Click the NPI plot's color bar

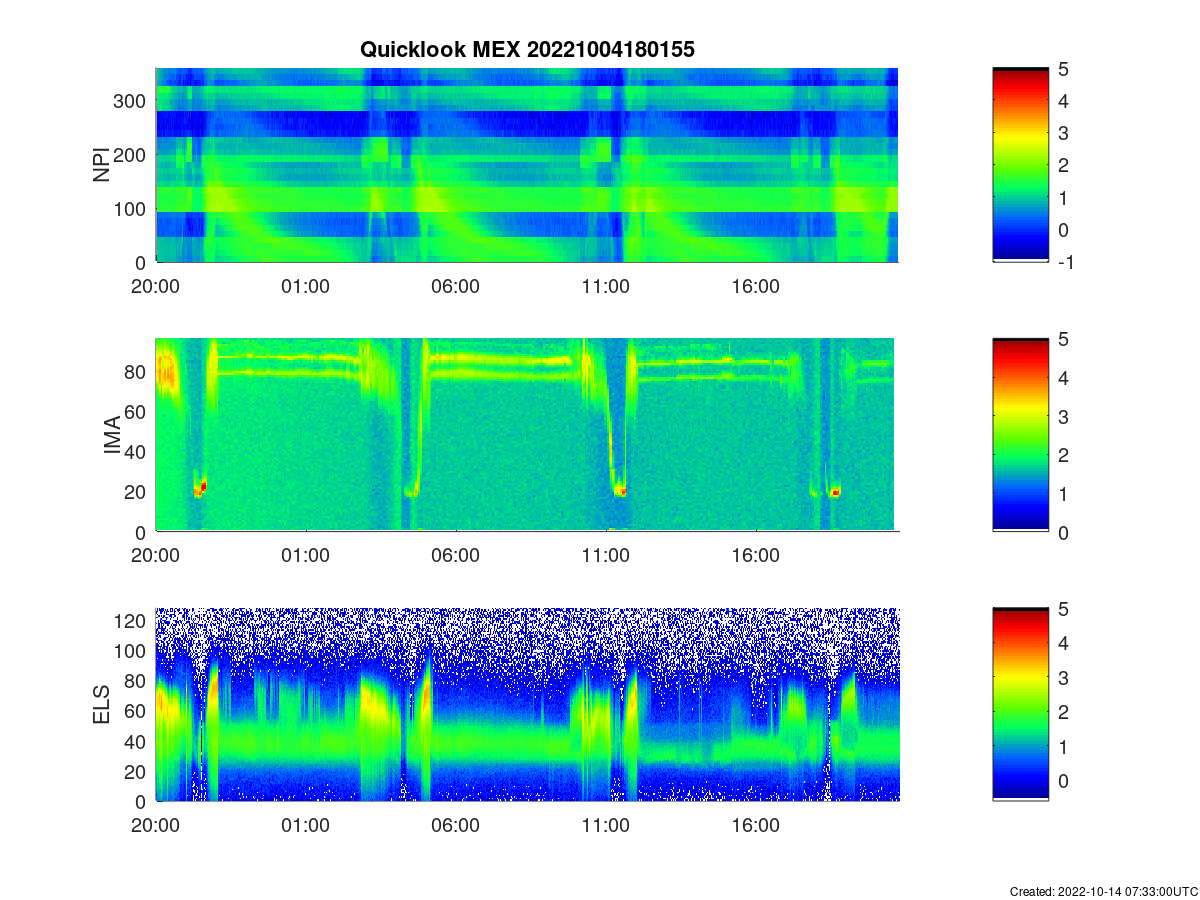coord(1020,165)
